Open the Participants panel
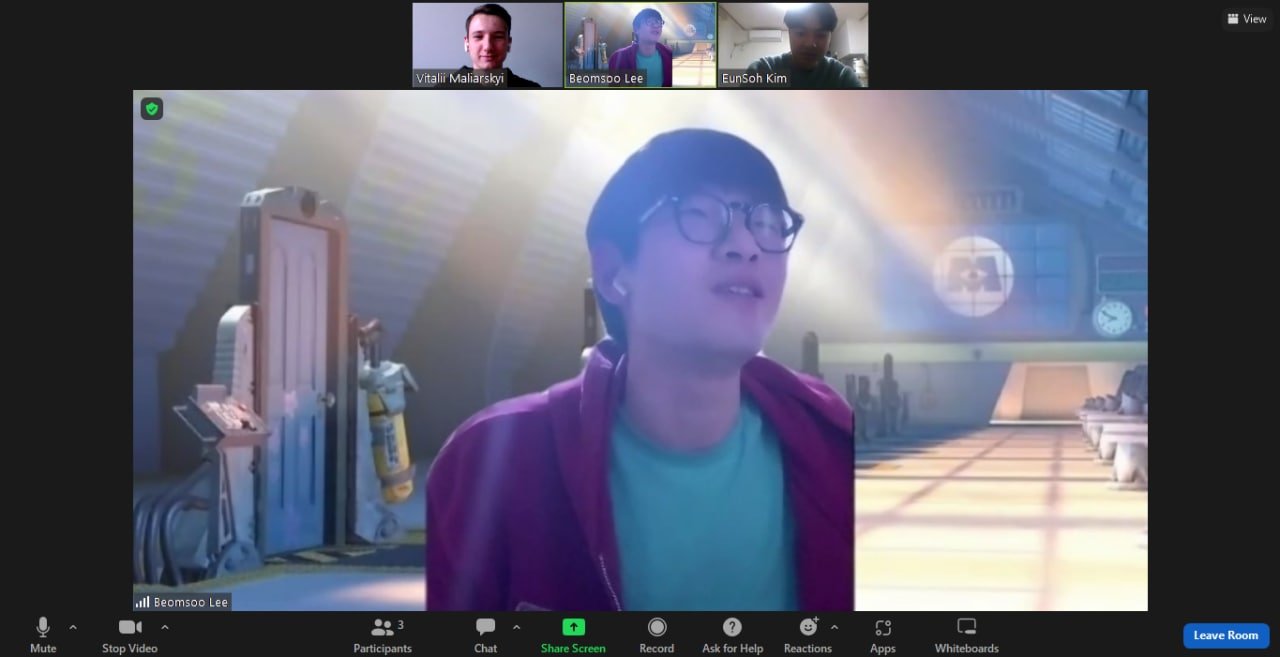1280x657 pixels. tap(382, 635)
